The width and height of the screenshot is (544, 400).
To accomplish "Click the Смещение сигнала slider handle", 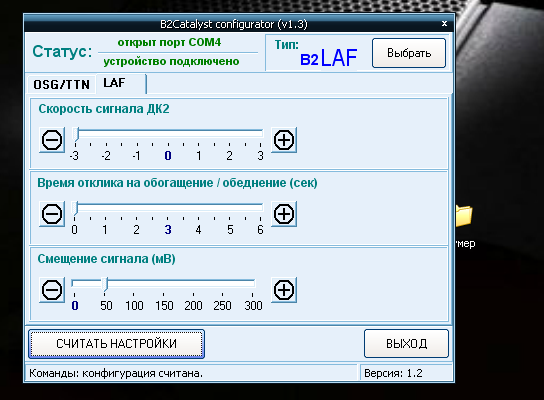I will click(x=105, y=284).
